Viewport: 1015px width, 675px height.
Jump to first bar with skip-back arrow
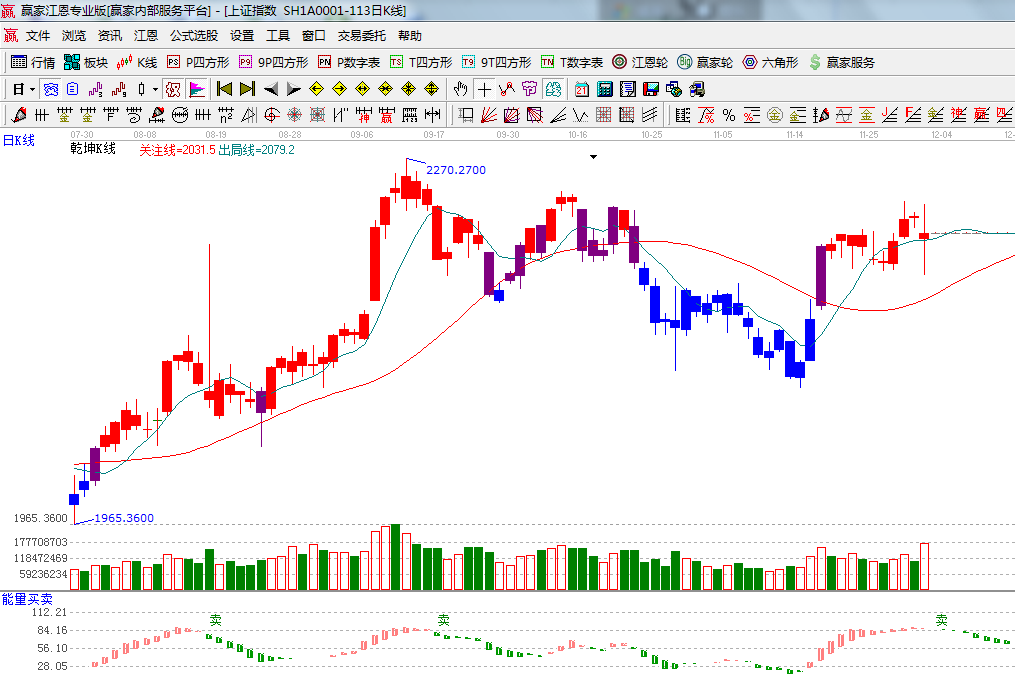[224, 89]
